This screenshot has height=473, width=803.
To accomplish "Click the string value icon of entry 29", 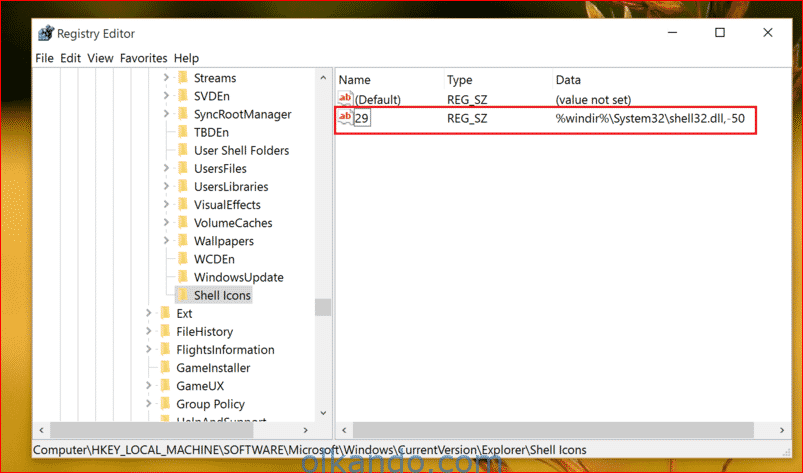I will coord(345,117).
